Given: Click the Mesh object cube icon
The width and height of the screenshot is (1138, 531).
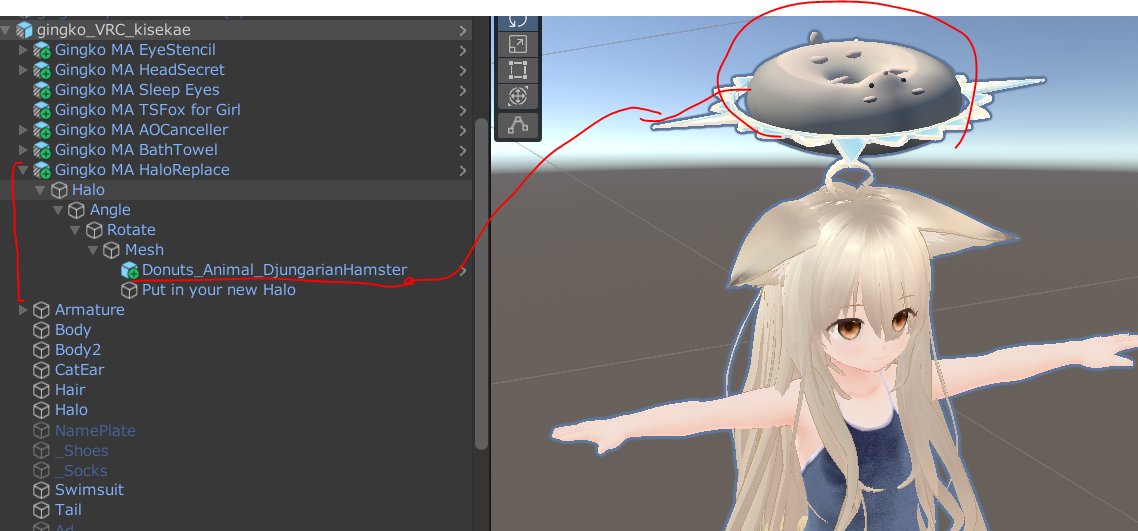Looking at the screenshot, I should [x=112, y=250].
